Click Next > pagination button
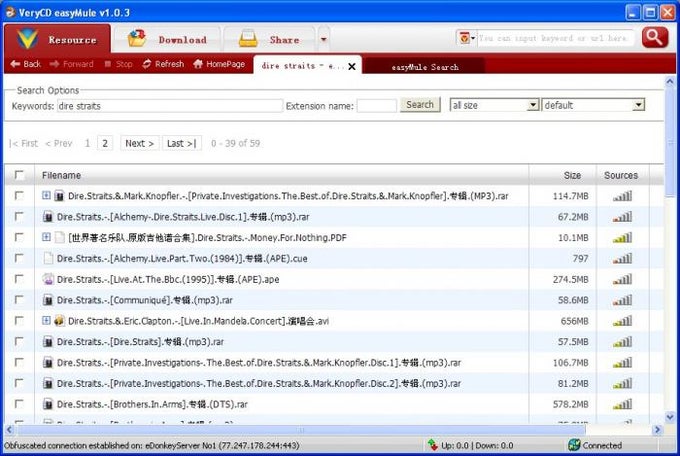 click(139, 143)
